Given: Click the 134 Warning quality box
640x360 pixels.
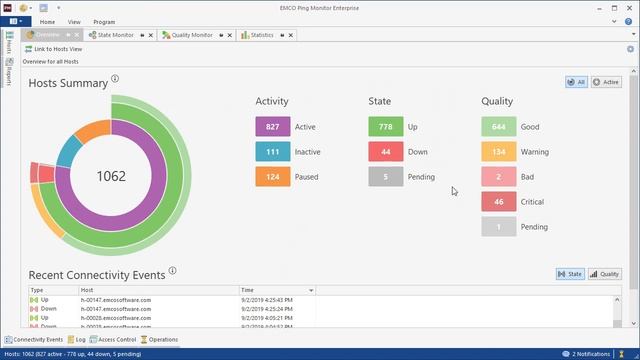Looking at the screenshot, I should (x=499, y=151).
